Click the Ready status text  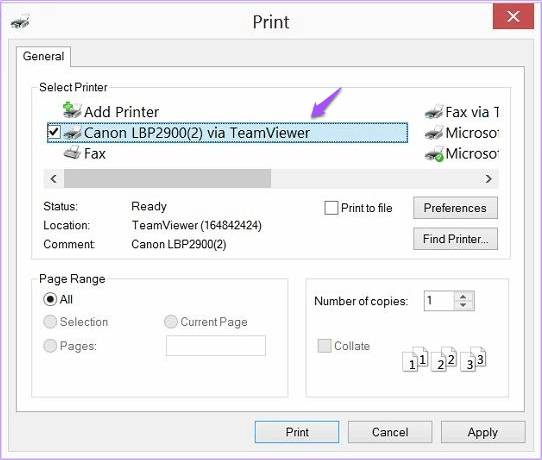point(149,206)
